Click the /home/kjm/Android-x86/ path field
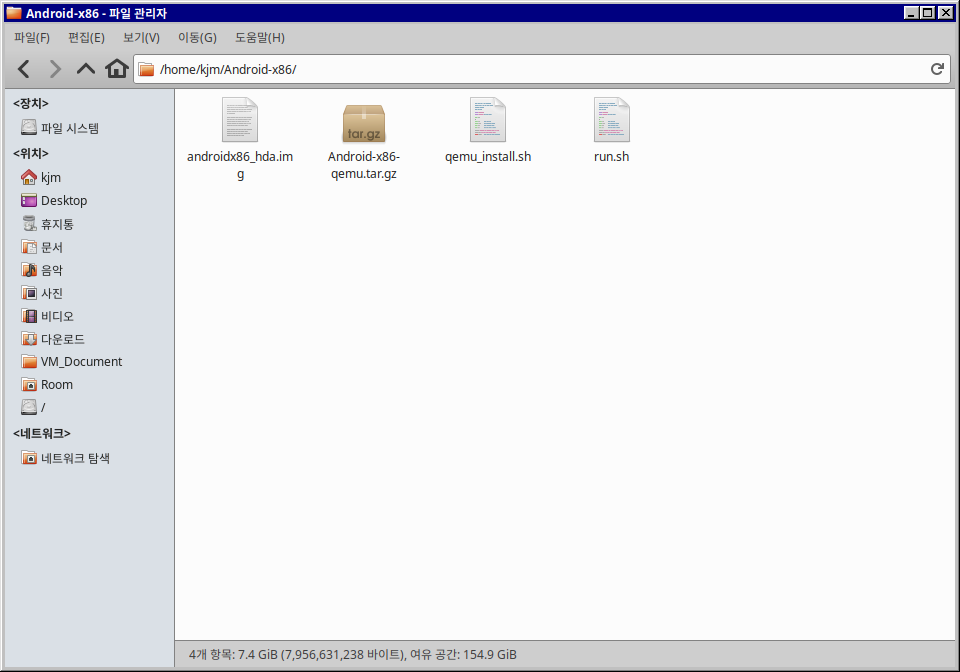960x672 pixels. click(542, 69)
